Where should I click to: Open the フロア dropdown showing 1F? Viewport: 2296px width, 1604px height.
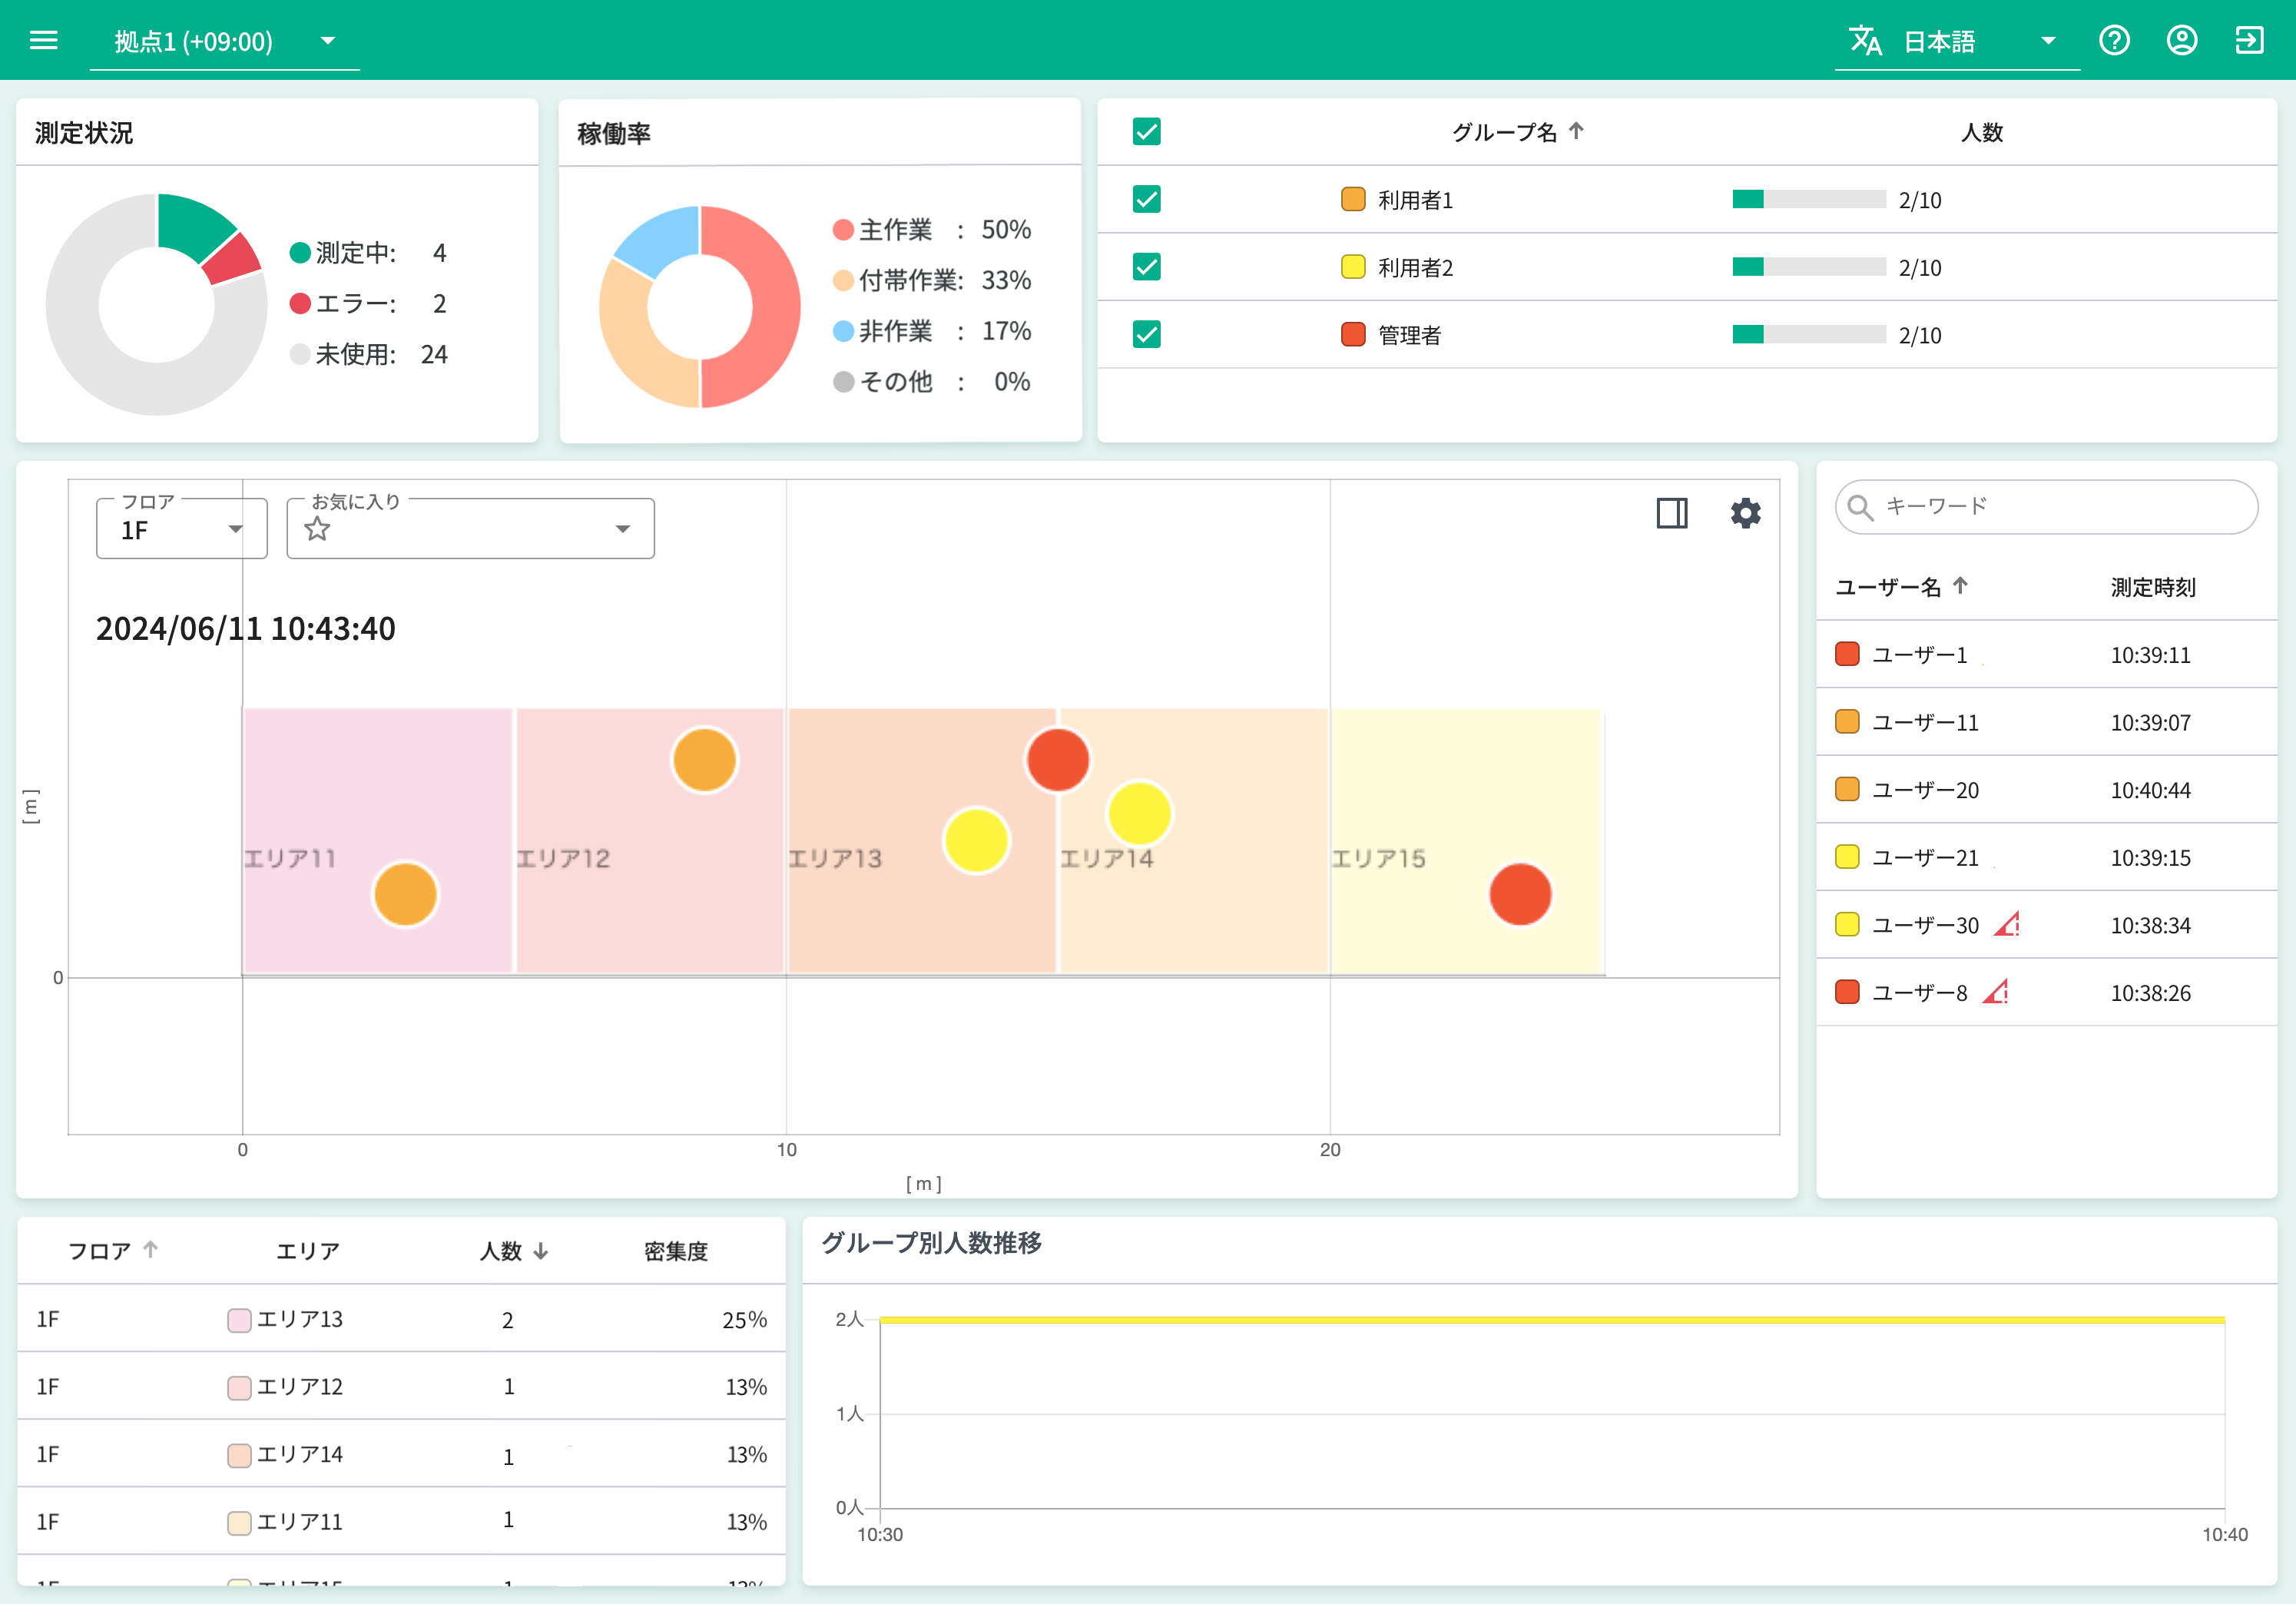tap(236, 529)
